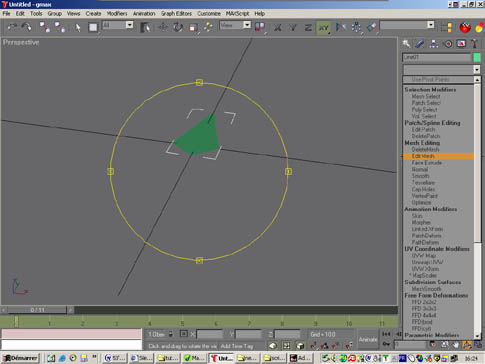Open the Graph Editors menu
This screenshot has height=364, width=485.
coord(176,14)
